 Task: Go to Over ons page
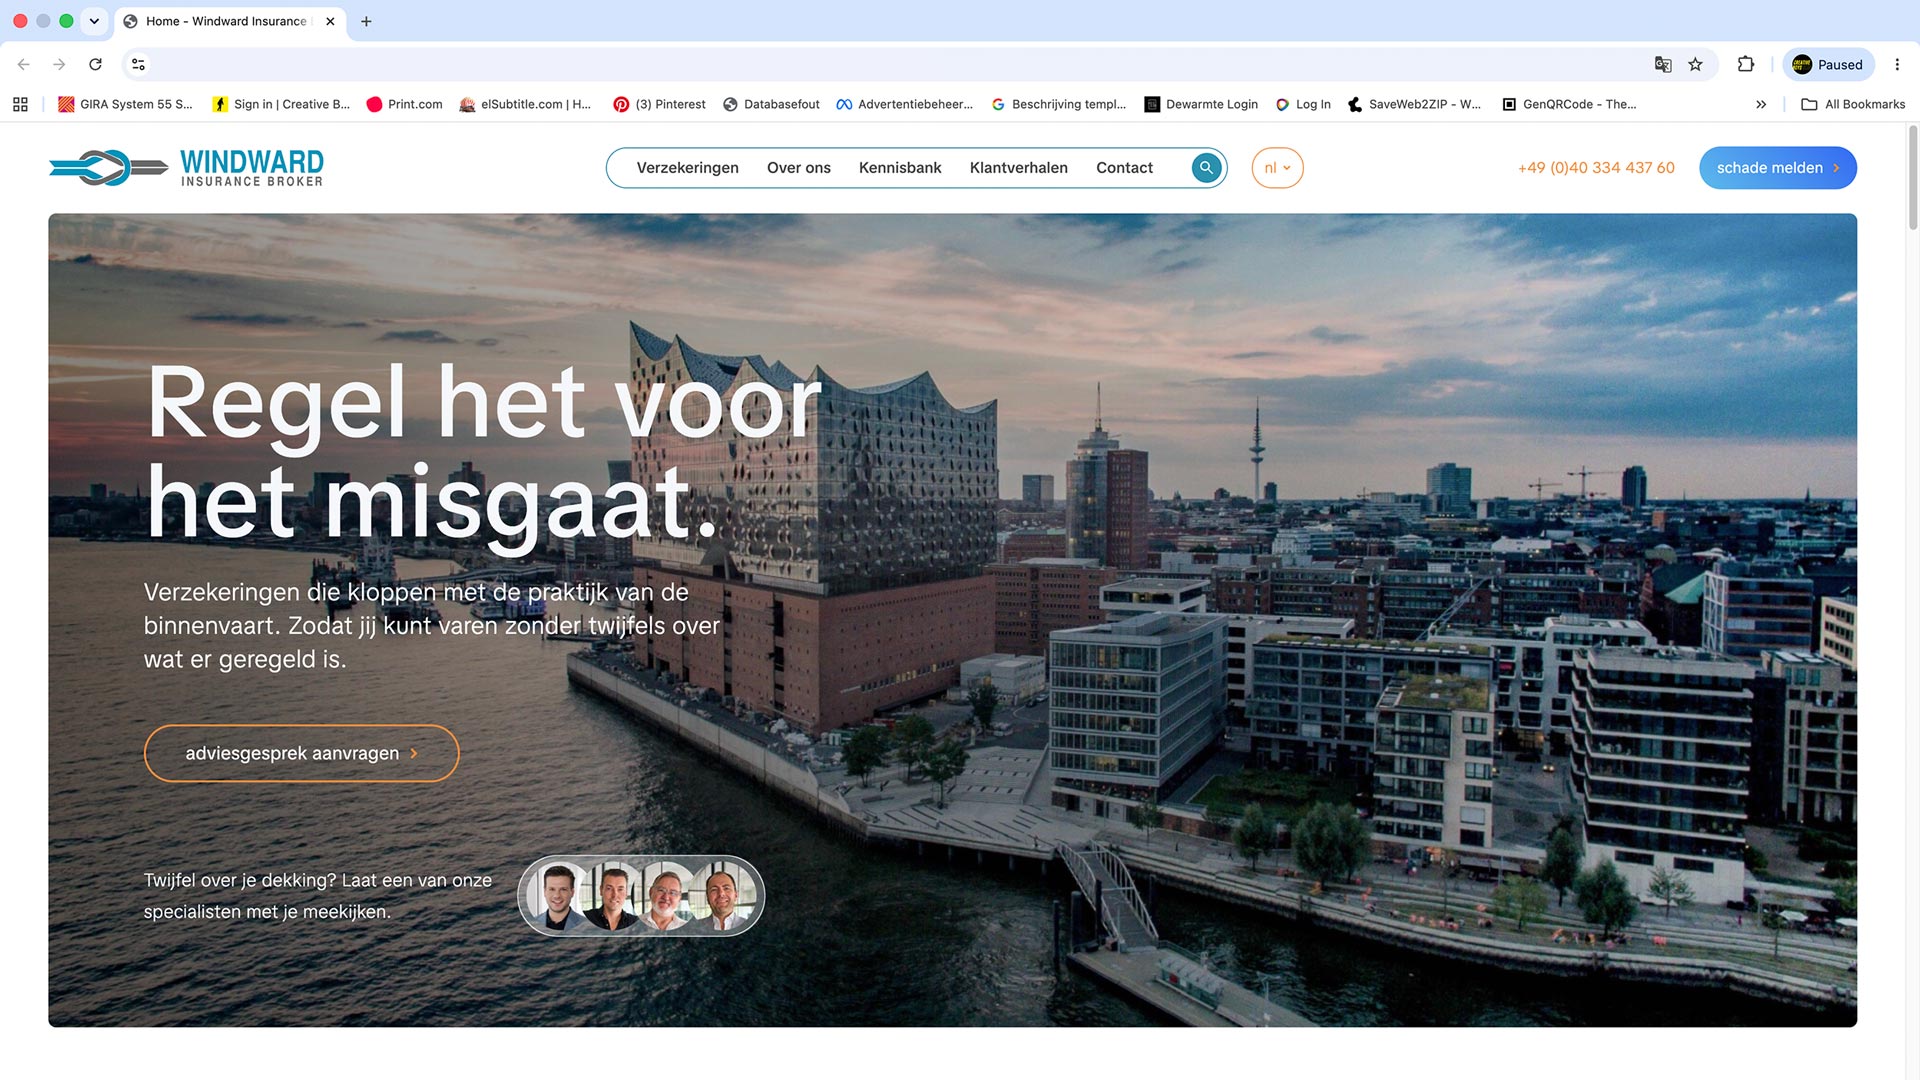tap(798, 168)
